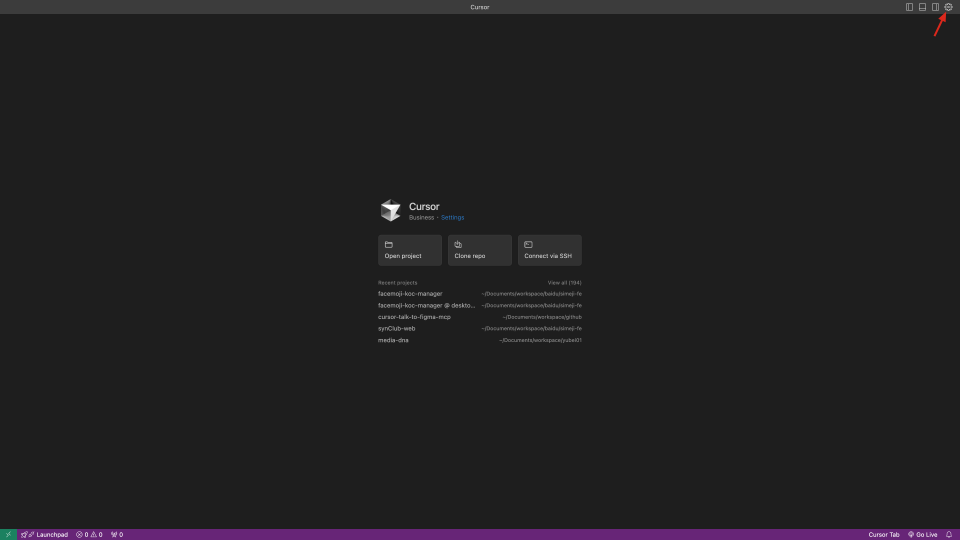960x540 pixels.
Task: Click the Open project button
Action: 410,250
